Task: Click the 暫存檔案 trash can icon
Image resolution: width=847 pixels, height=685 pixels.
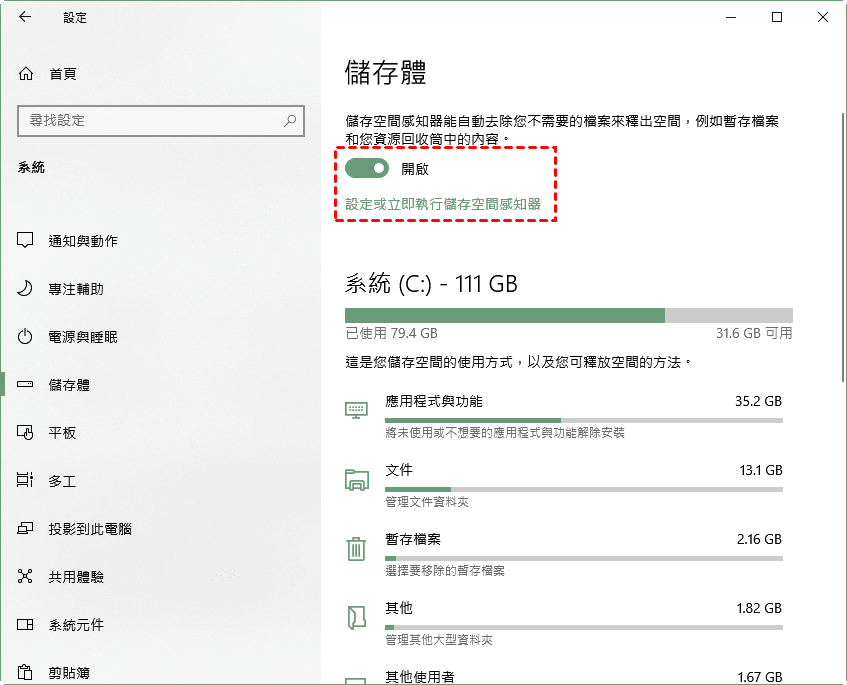Action: pos(357,548)
